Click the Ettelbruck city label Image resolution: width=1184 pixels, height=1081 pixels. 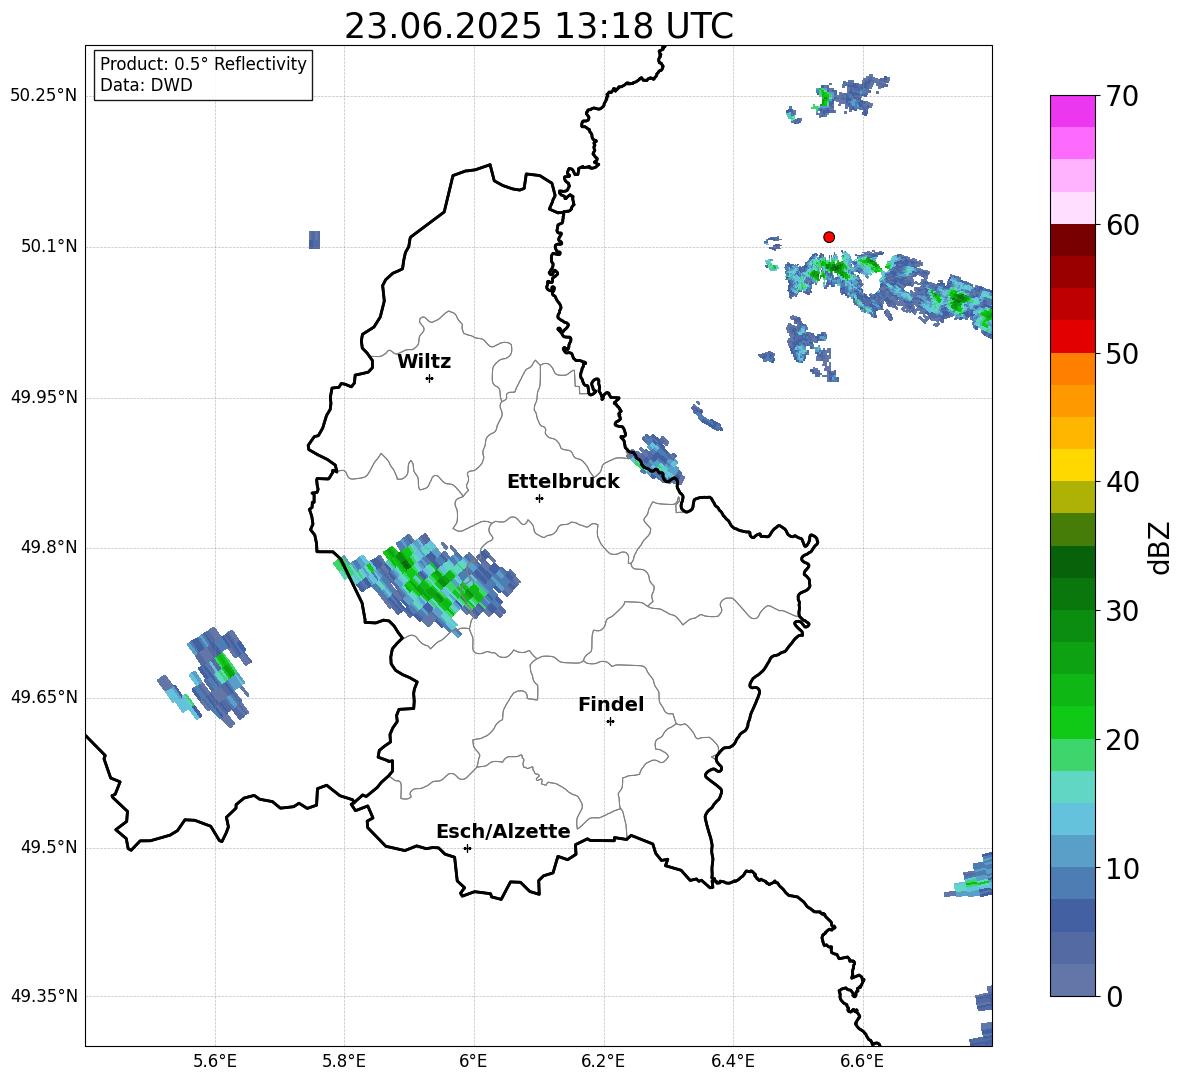563,482
